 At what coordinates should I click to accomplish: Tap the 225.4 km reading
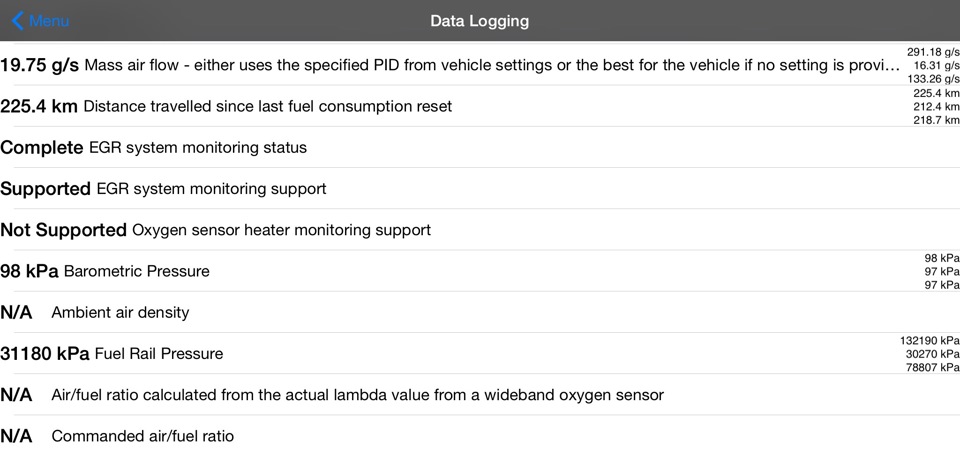(39, 106)
